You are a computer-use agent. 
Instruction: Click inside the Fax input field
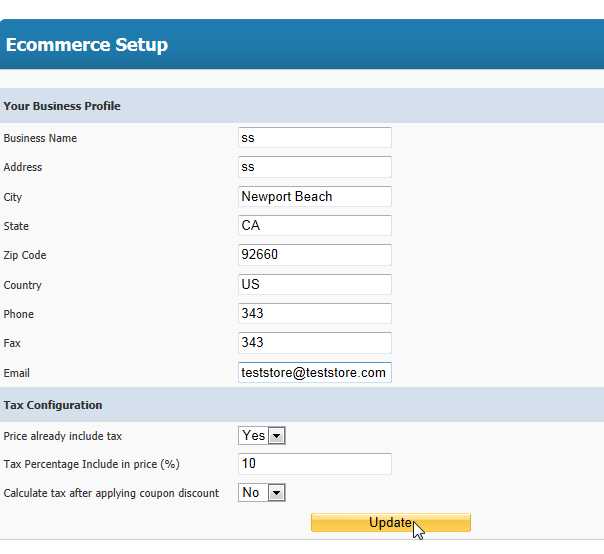click(x=315, y=342)
